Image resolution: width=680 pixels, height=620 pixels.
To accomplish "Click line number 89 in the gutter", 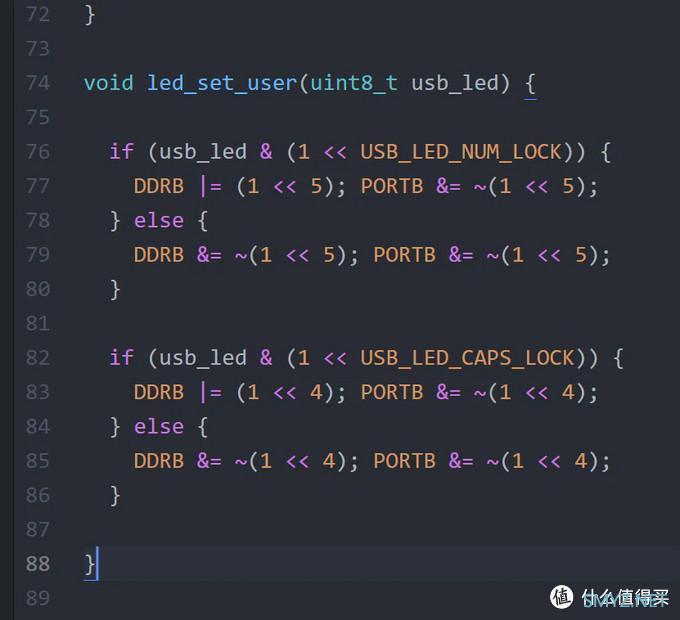I will [38, 598].
